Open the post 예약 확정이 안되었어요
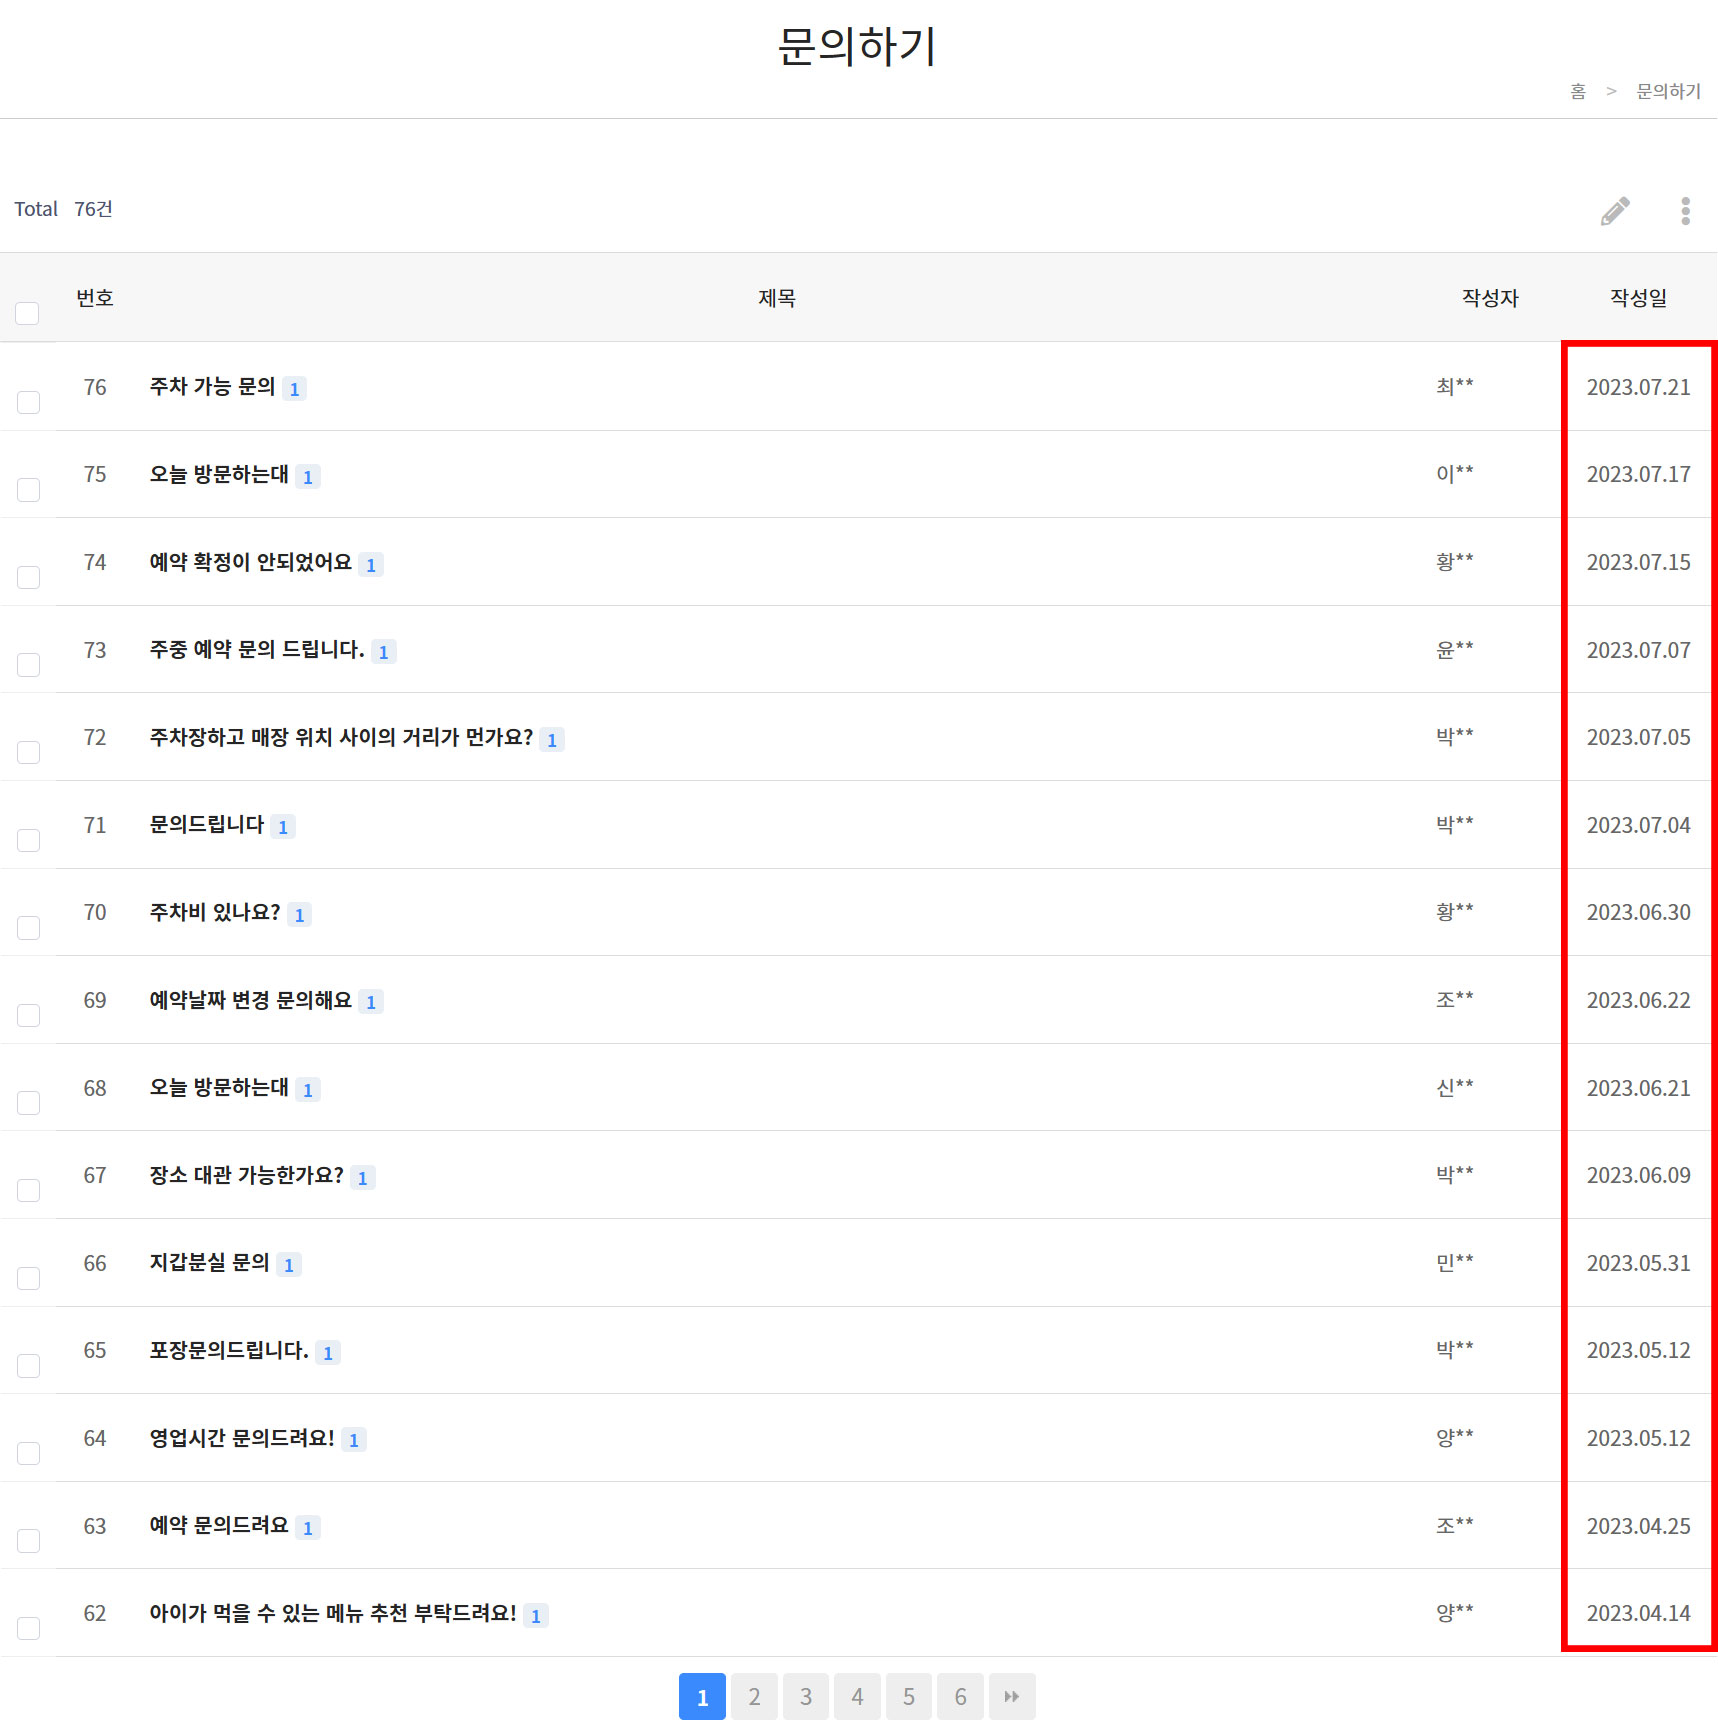The image size is (1718, 1727). [x=250, y=562]
